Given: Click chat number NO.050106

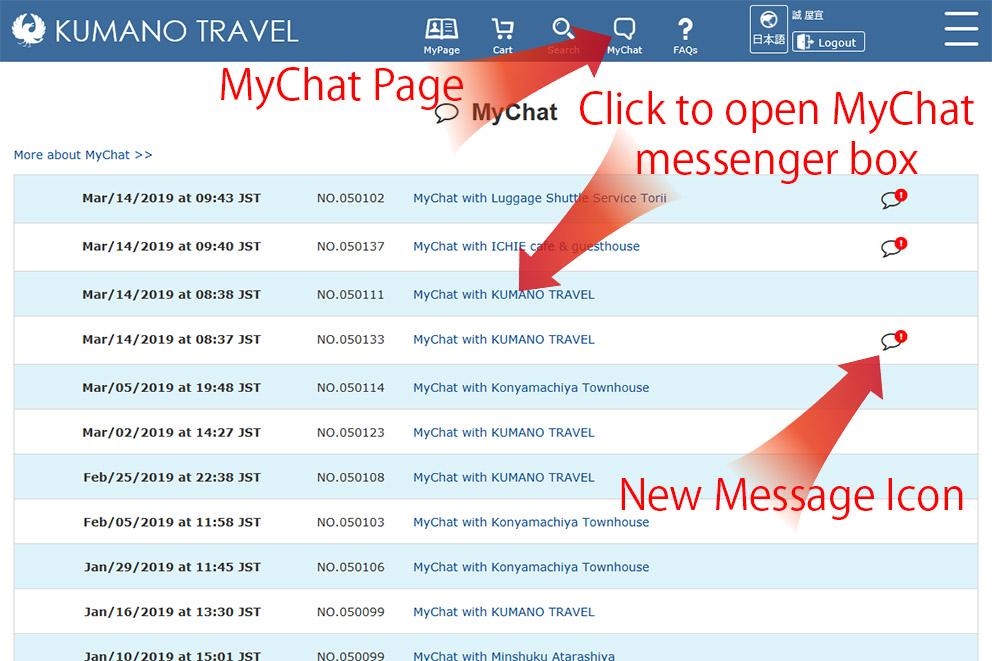Looking at the screenshot, I should click(x=350, y=567).
